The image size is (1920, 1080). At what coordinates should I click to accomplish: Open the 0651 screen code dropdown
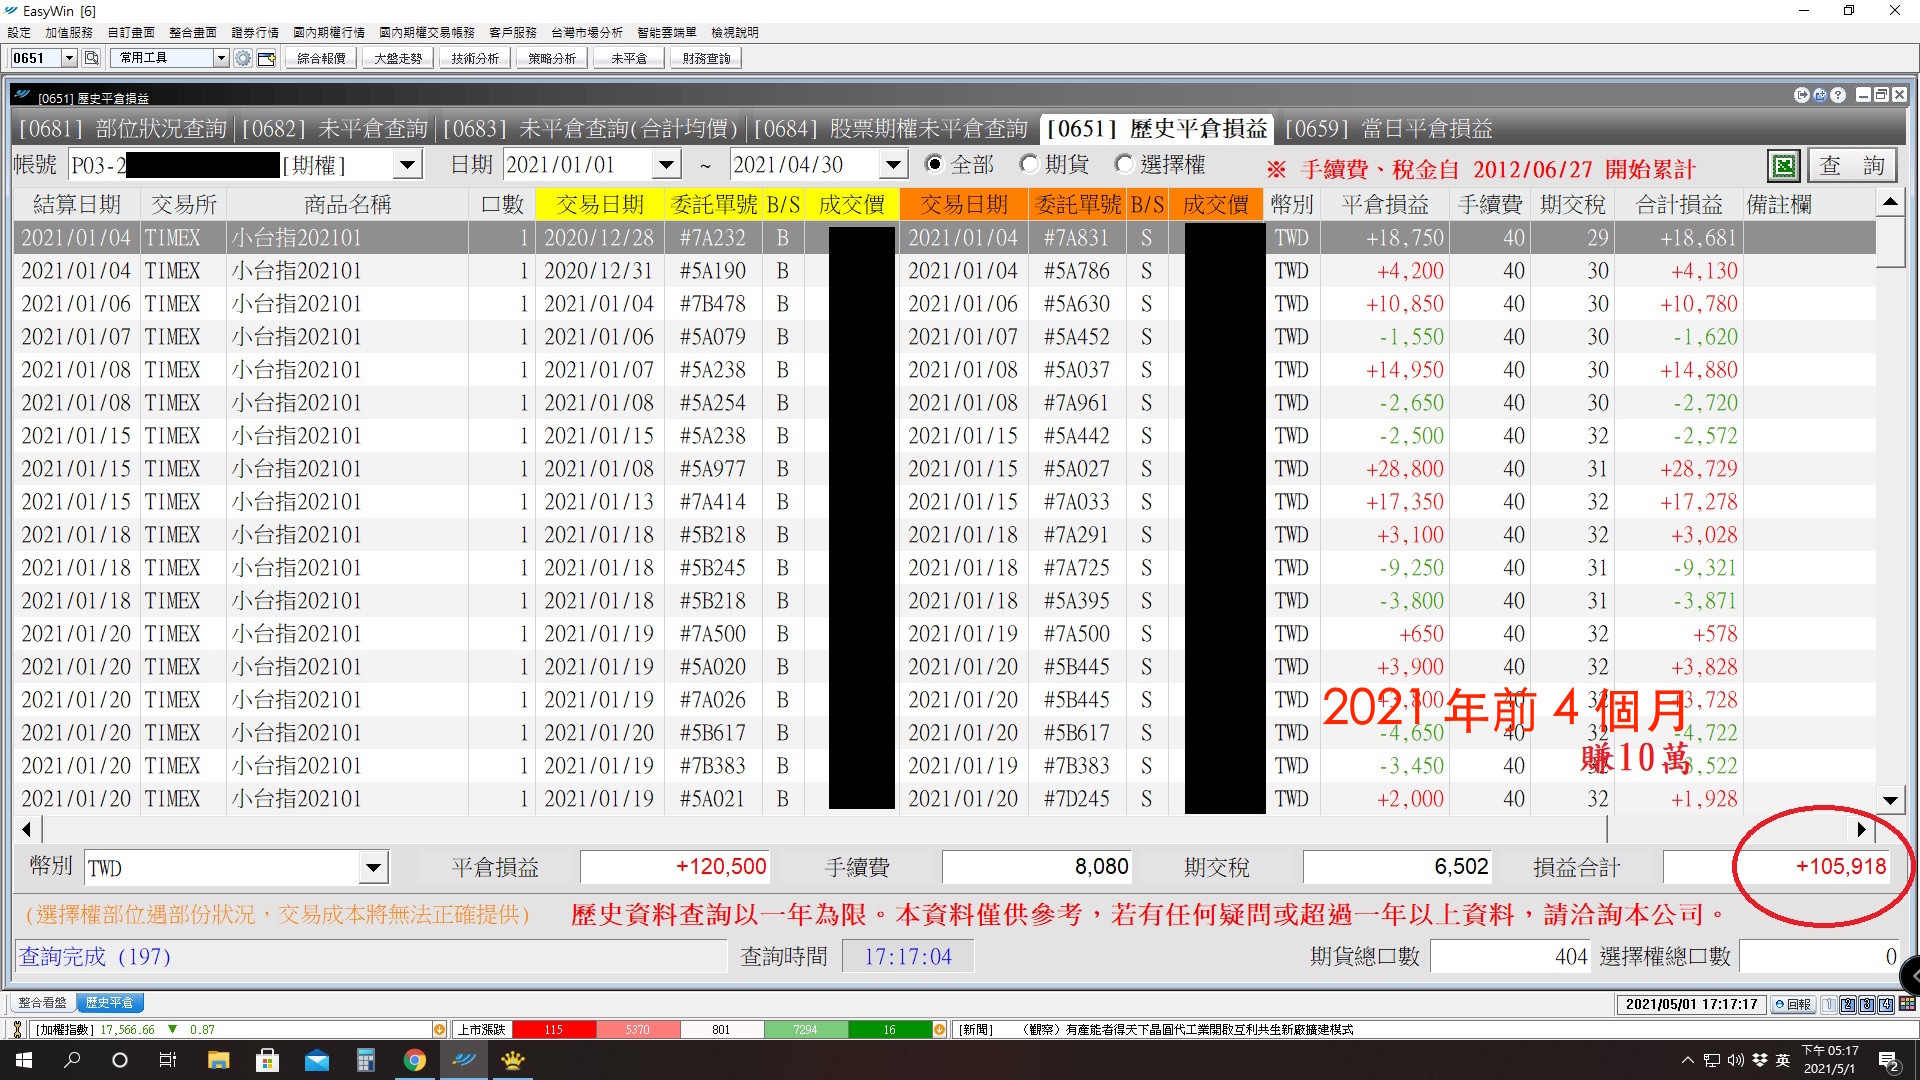[x=69, y=58]
